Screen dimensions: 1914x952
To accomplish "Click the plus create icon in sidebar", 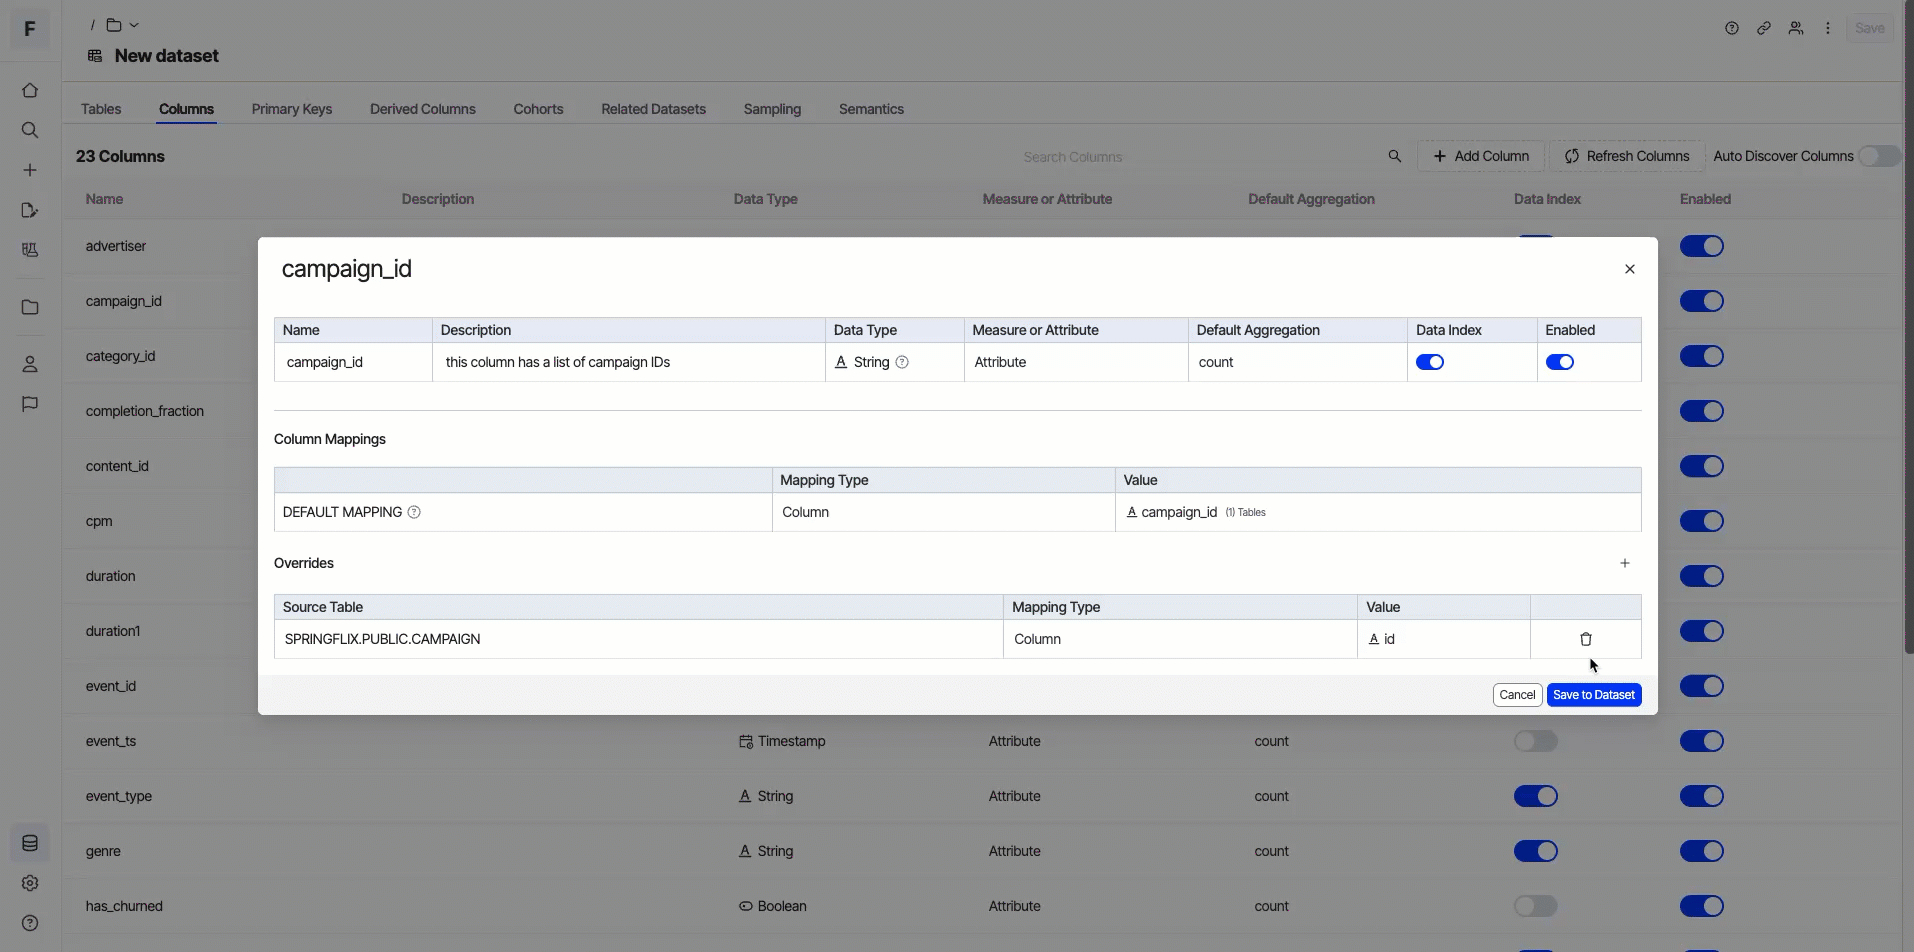I will click(x=30, y=170).
